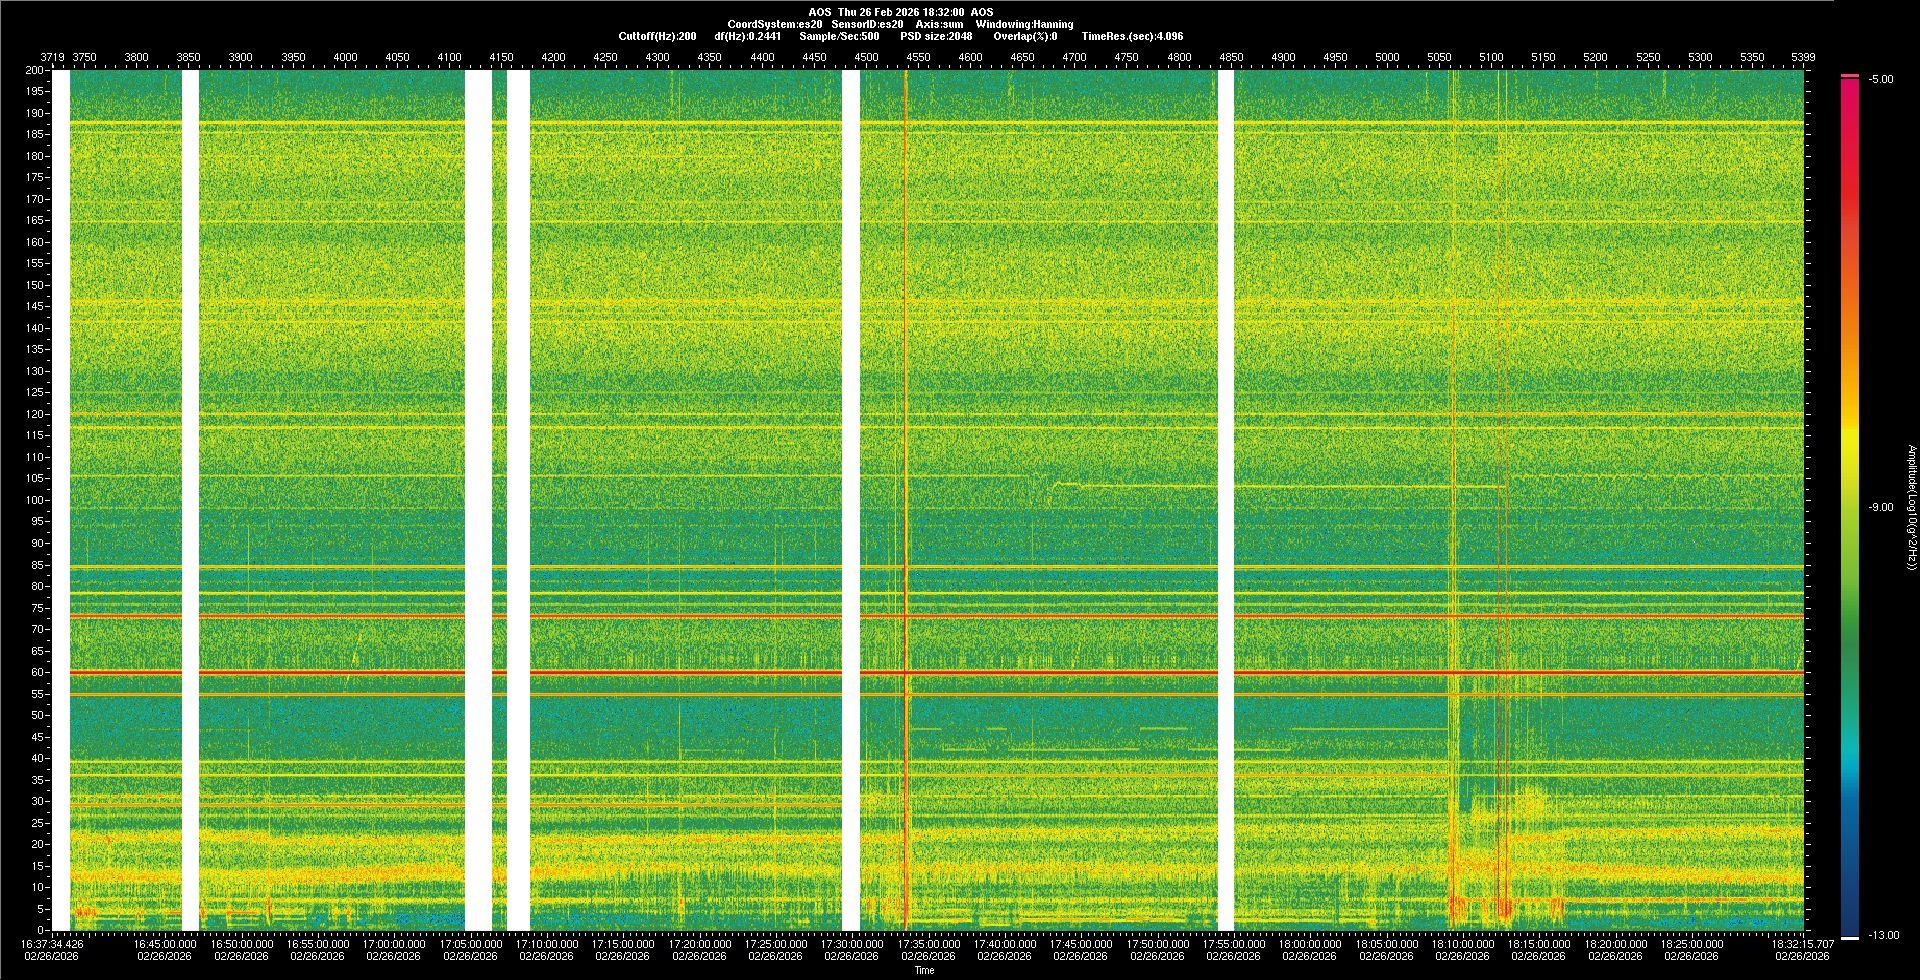Click the -13.00 colorbar minimum label
Screen dimensions: 1920x980
pyautogui.click(x=1884, y=936)
